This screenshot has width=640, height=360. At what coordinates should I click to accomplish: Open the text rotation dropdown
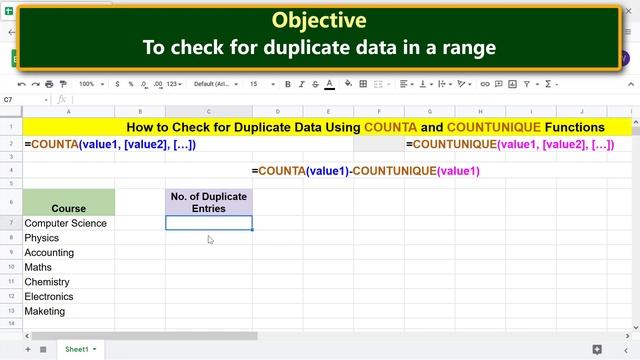point(464,84)
